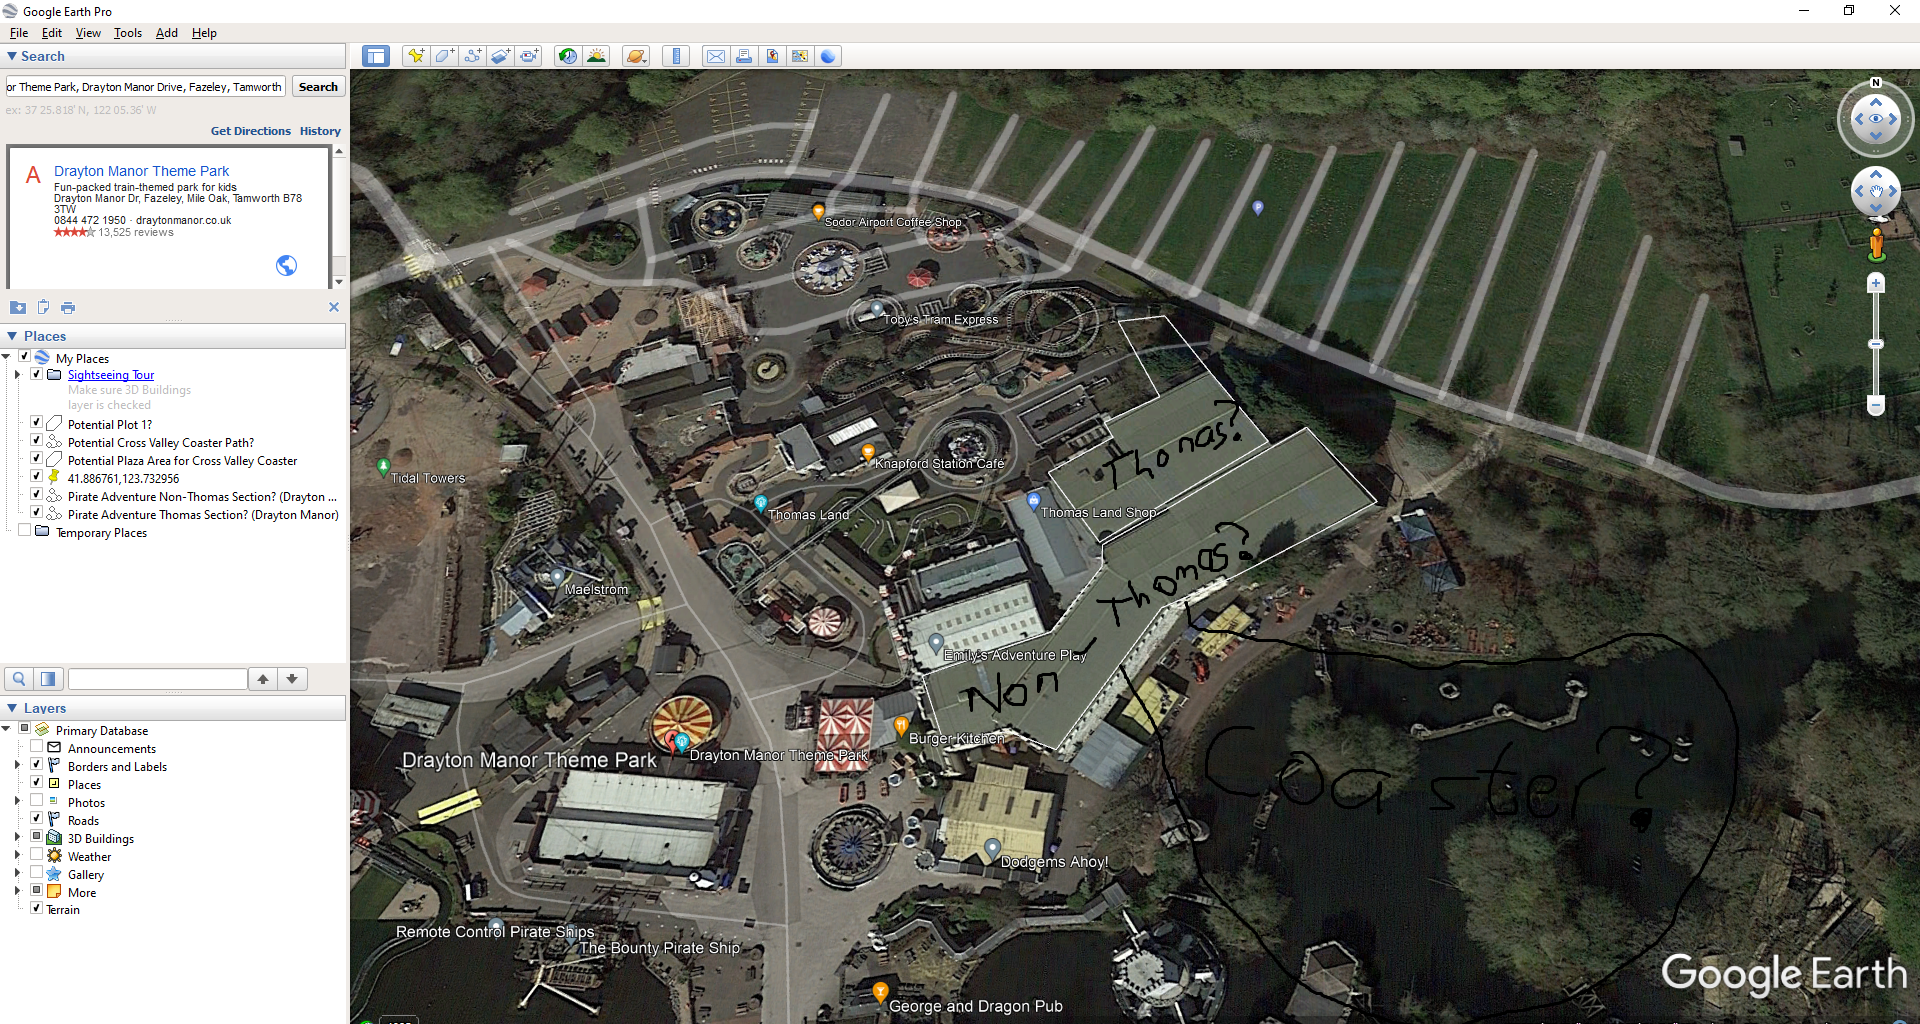Uncheck Sightseeing Tour checkbox
This screenshot has height=1024, width=1920.
37,374
